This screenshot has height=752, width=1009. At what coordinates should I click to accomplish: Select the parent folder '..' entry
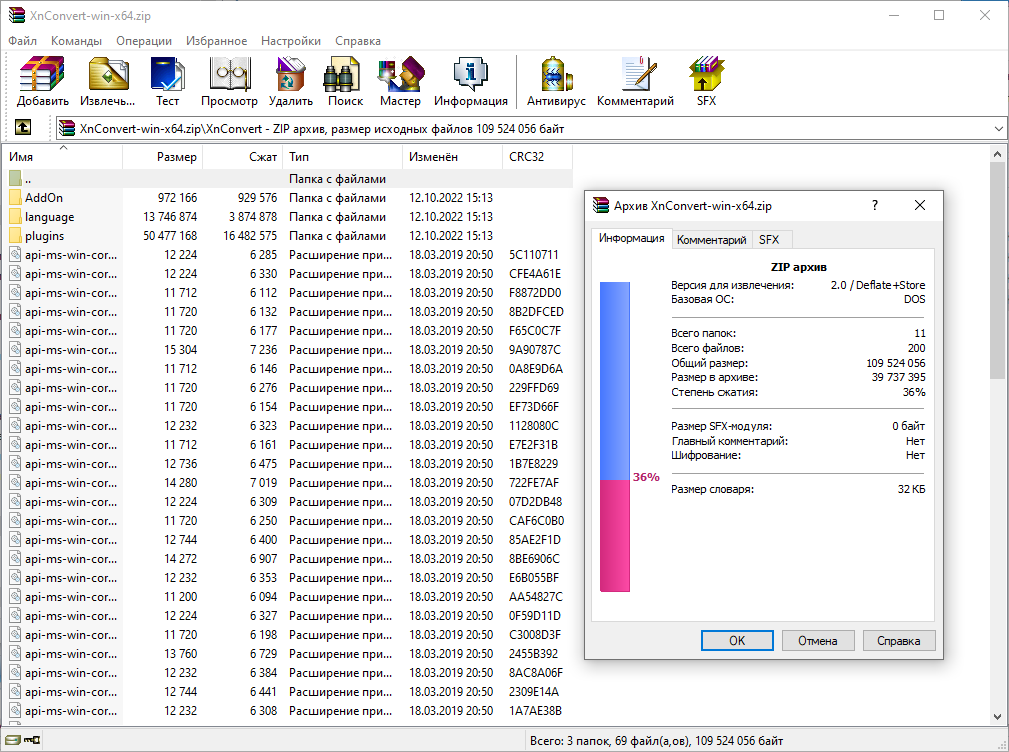point(287,179)
